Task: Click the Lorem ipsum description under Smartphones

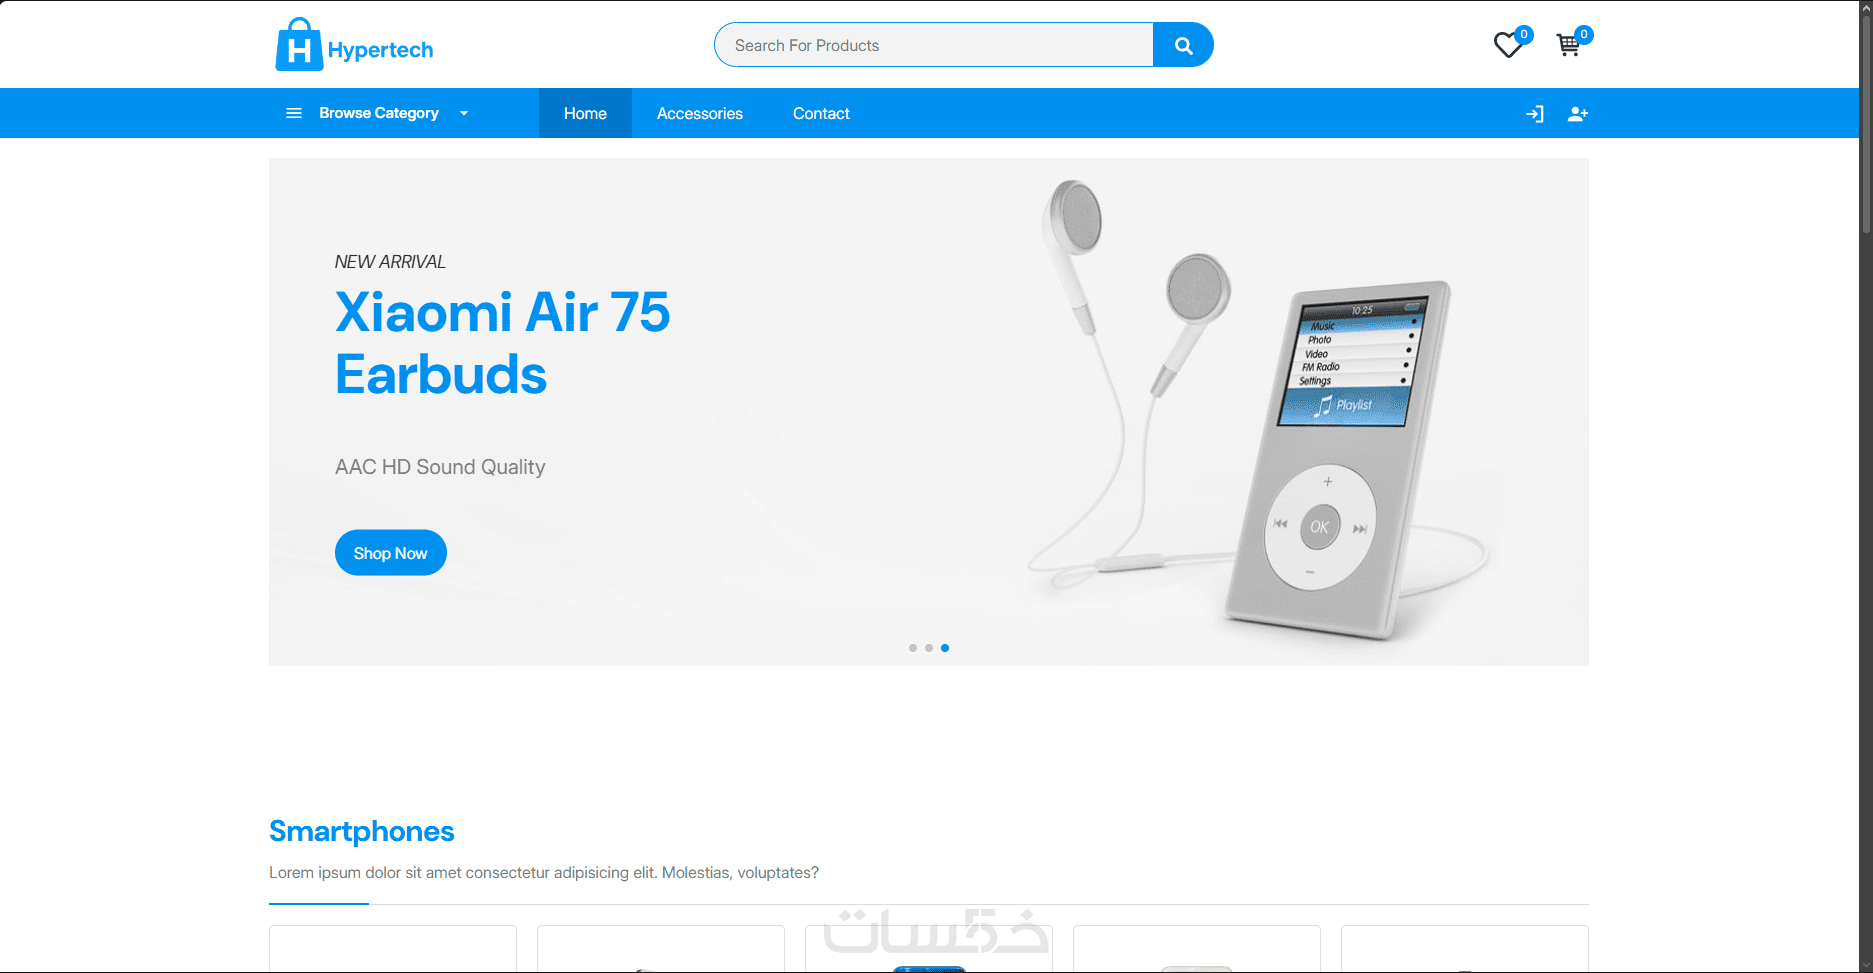Action: (x=544, y=873)
